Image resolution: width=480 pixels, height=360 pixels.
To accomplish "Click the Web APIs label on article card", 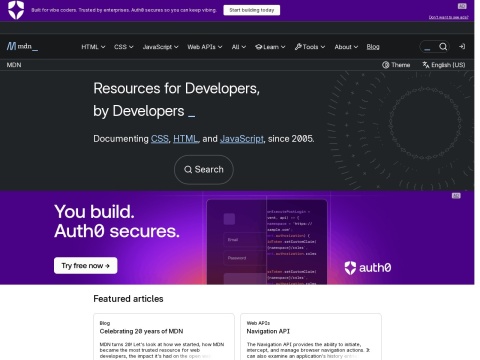I will pos(258,323).
